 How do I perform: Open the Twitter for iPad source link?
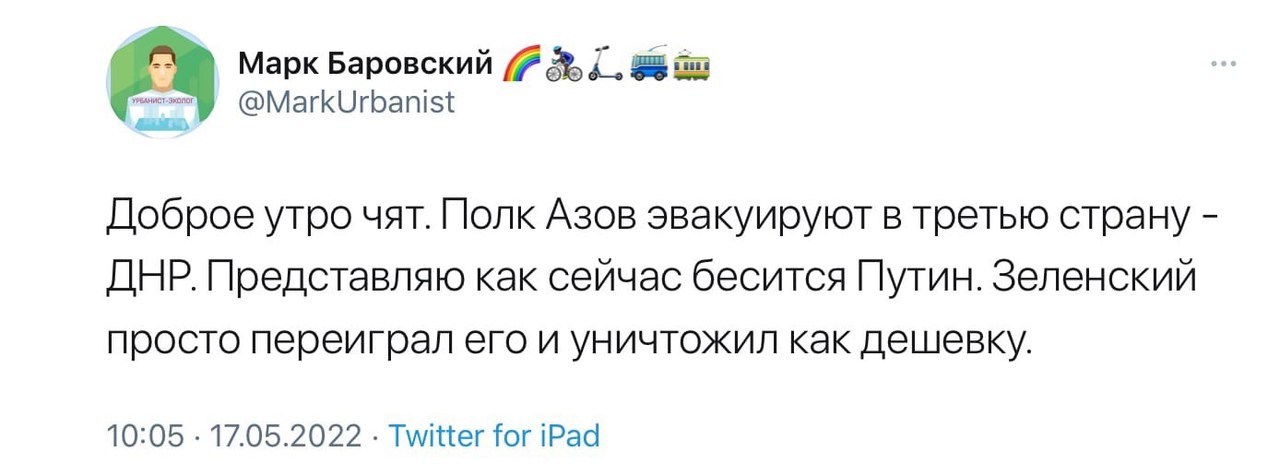point(493,436)
